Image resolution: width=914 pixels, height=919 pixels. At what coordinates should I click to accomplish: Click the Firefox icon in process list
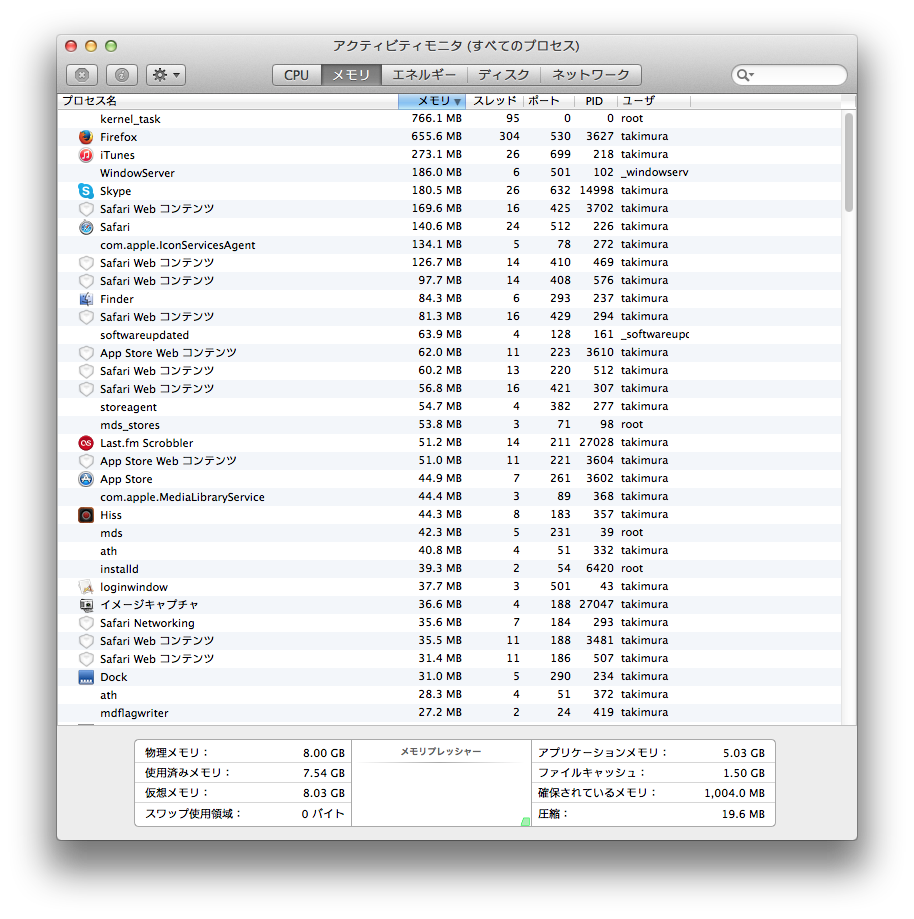(86, 137)
